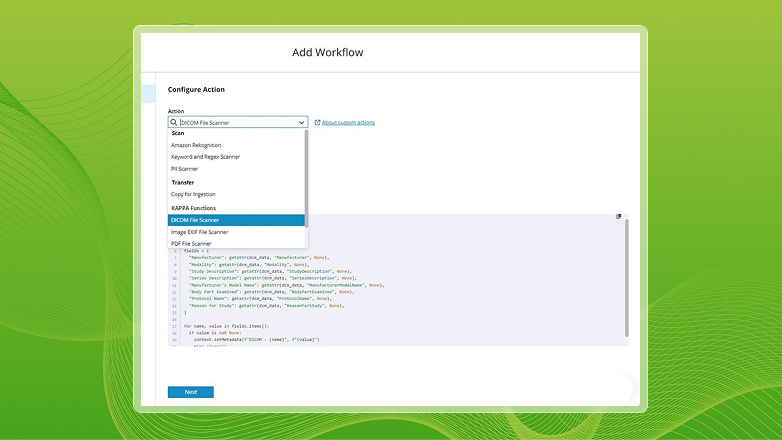Click the search magnifier icon in Action field
Viewport: 782px width, 440px height.
[x=174, y=122]
